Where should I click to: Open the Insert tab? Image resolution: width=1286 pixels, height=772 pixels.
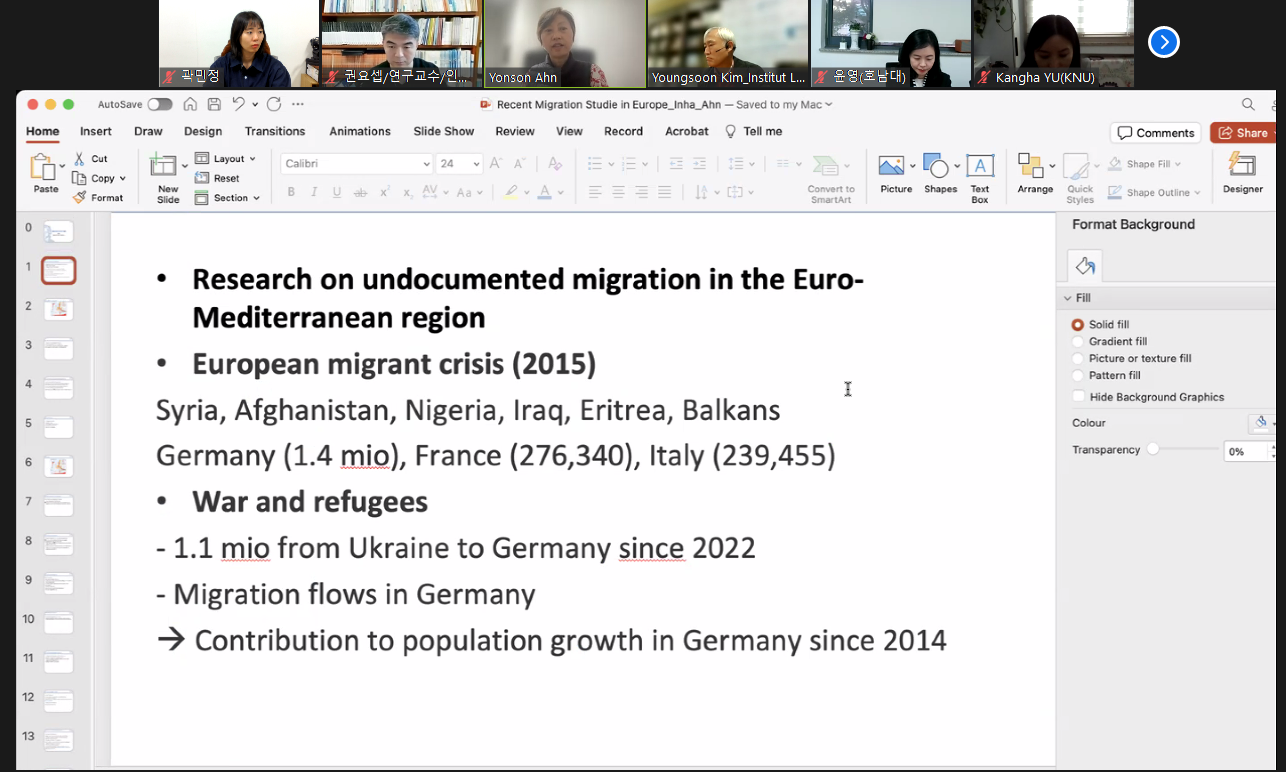click(96, 131)
